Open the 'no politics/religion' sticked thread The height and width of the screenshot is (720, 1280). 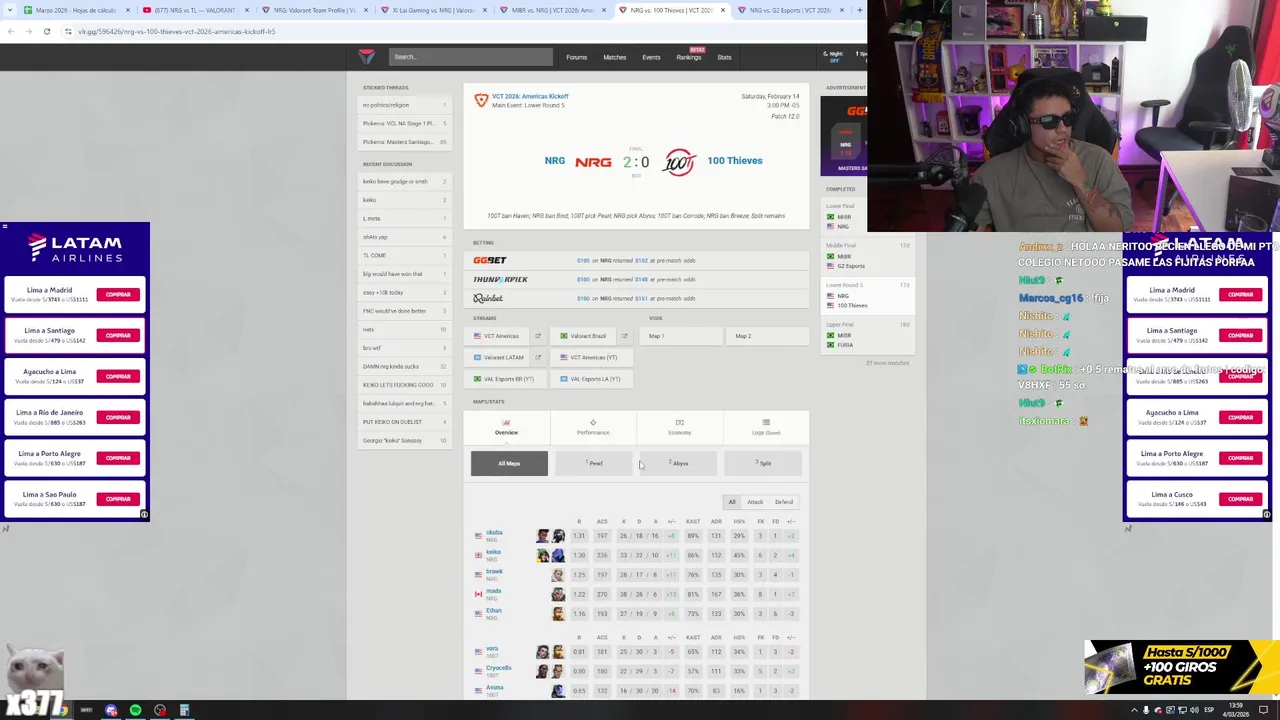pyautogui.click(x=404, y=105)
